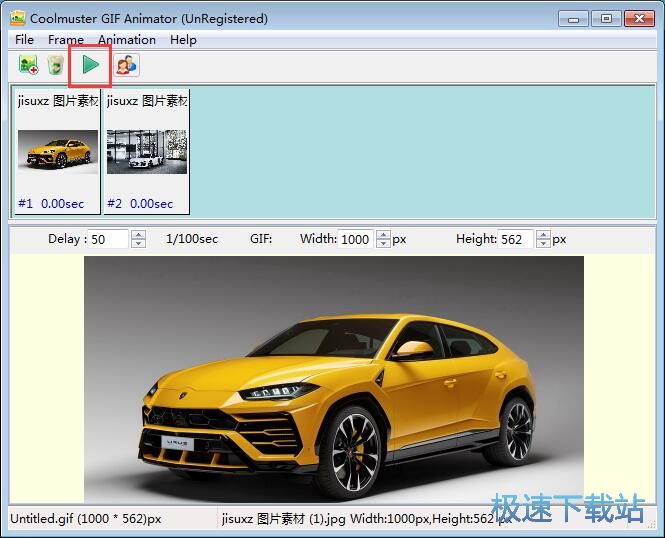
Task: Click the Width input field
Action: [x=355, y=239]
